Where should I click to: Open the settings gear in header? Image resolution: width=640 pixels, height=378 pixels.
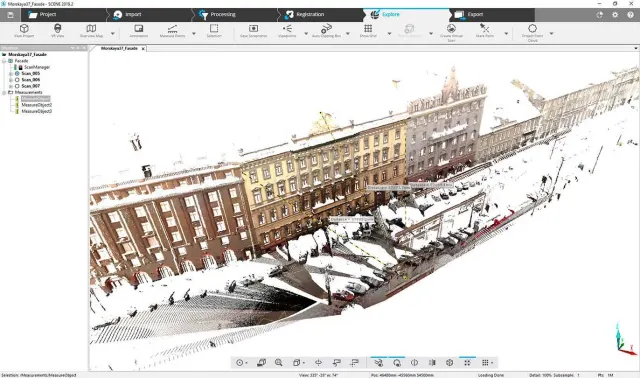pyautogui.click(x=615, y=15)
